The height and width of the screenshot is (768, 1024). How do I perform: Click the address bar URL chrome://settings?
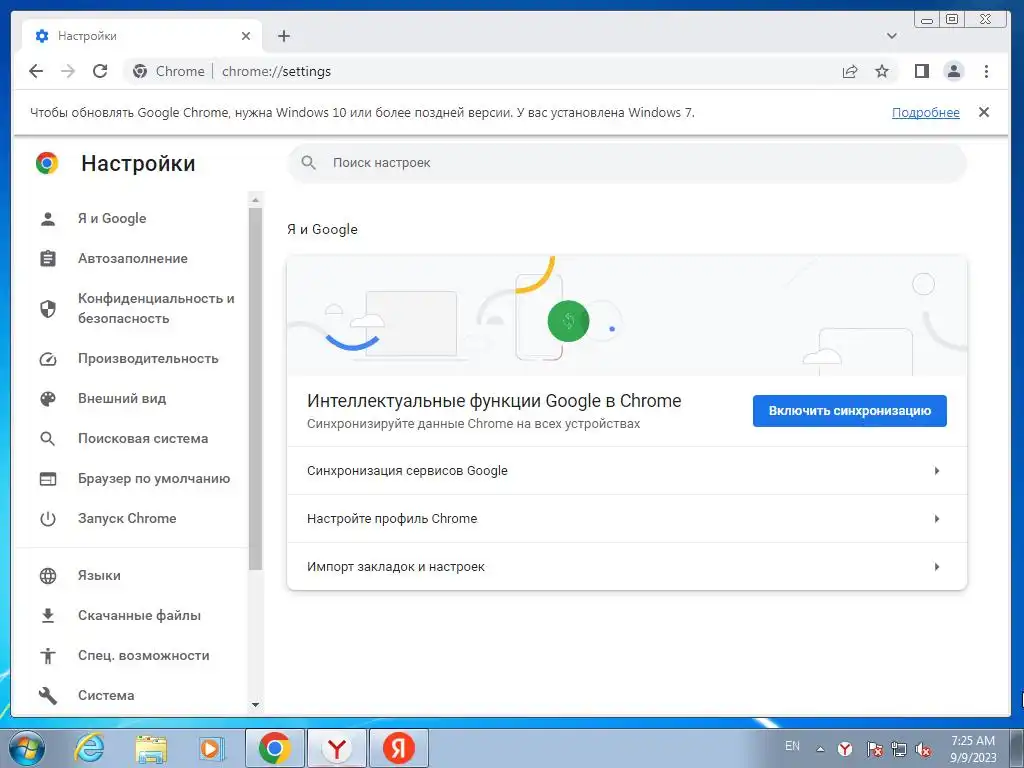[x=276, y=71]
